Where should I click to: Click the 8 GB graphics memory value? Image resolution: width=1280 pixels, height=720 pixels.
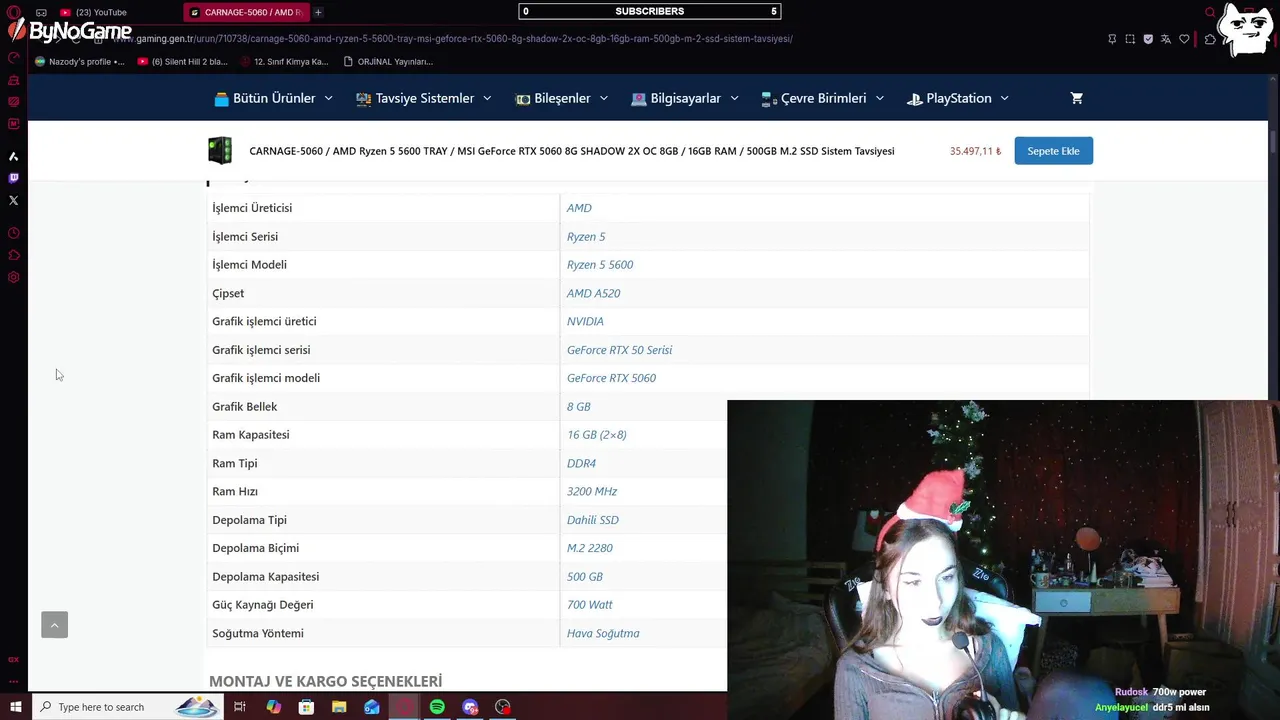(579, 407)
